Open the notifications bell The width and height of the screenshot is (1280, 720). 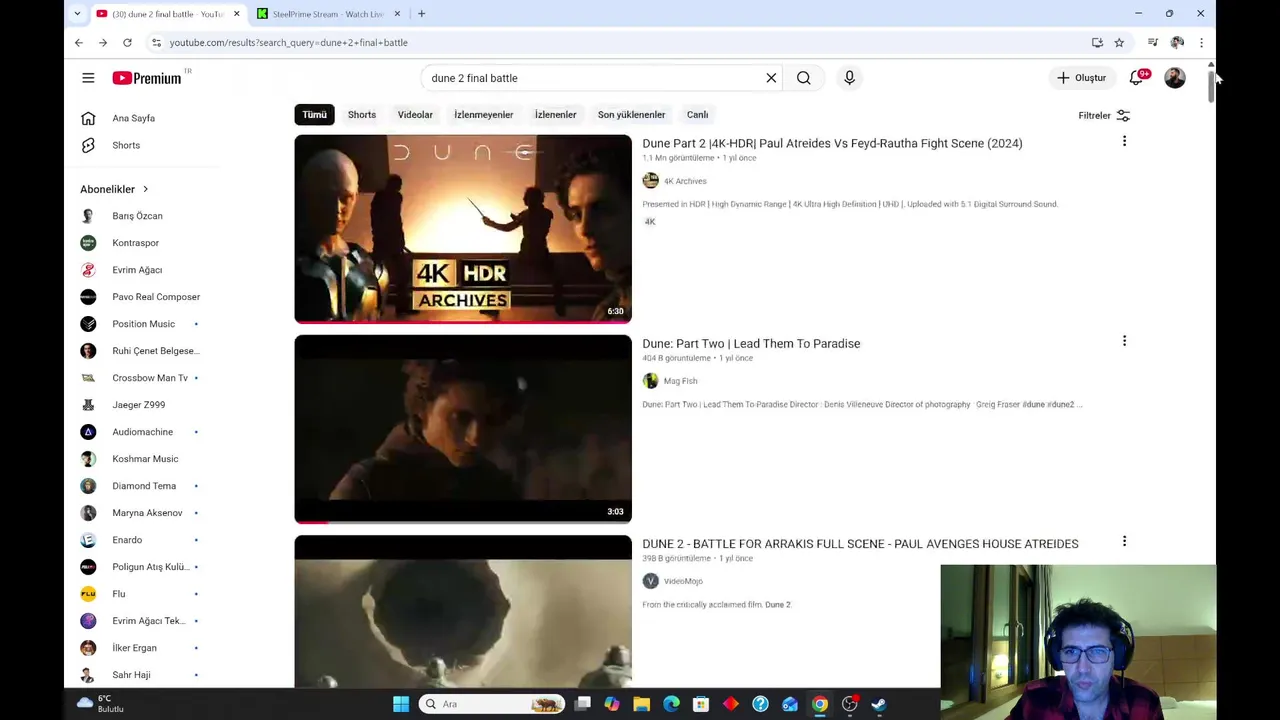pyautogui.click(x=1137, y=78)
